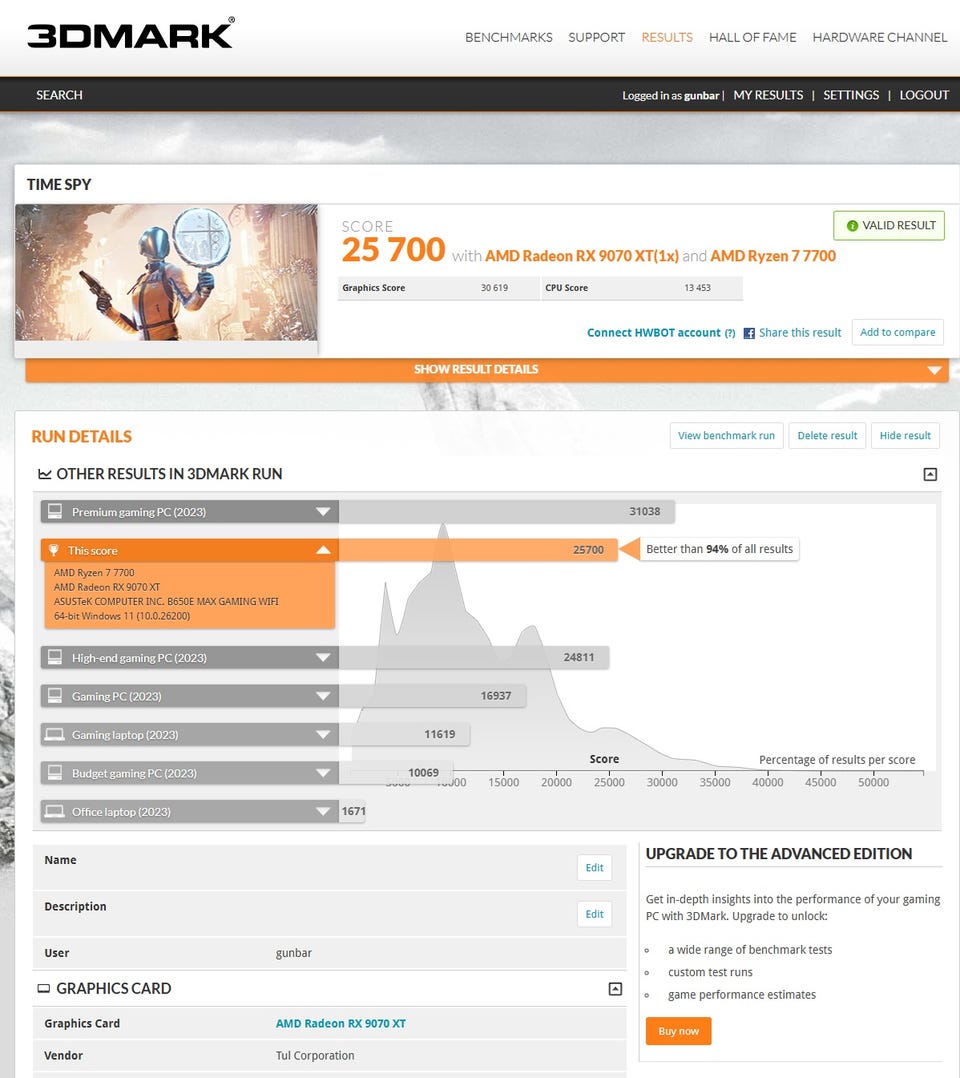The height and width of the screenshot is (1078, 960).
Task: Collapse Other Results section with square icon
Action: pos(930,474)
